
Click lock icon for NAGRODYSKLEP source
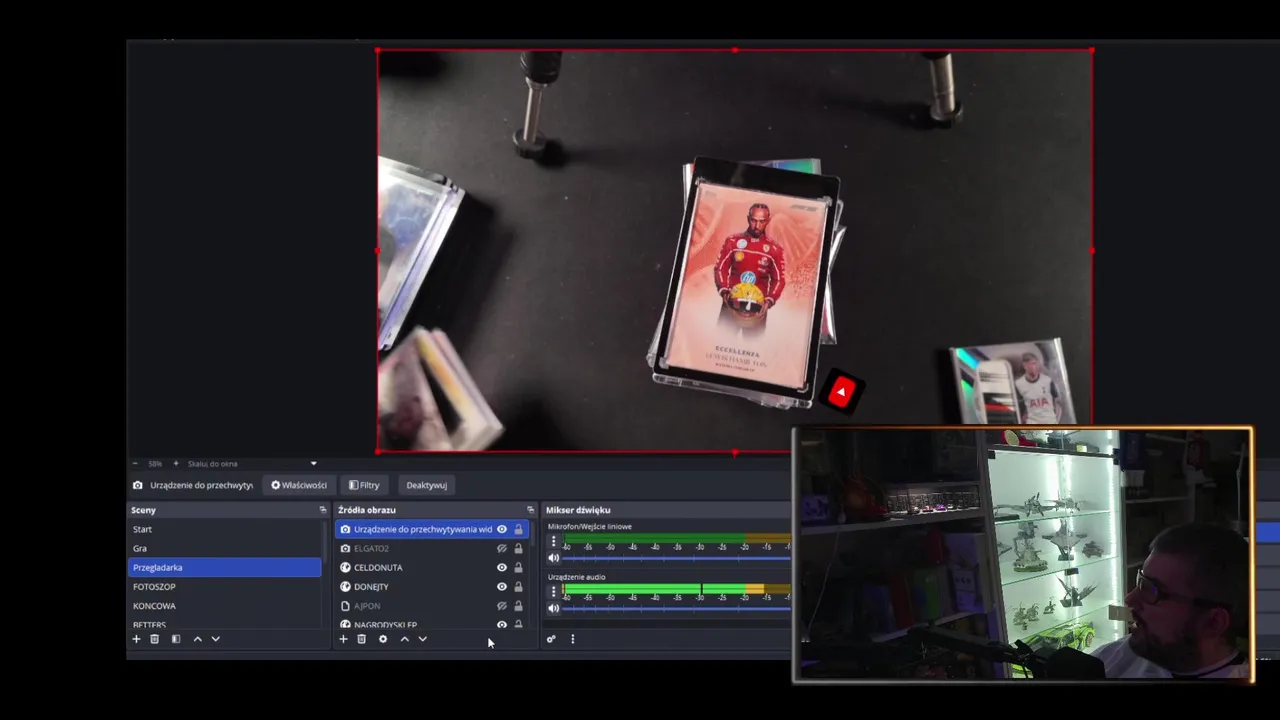(518, 624)
